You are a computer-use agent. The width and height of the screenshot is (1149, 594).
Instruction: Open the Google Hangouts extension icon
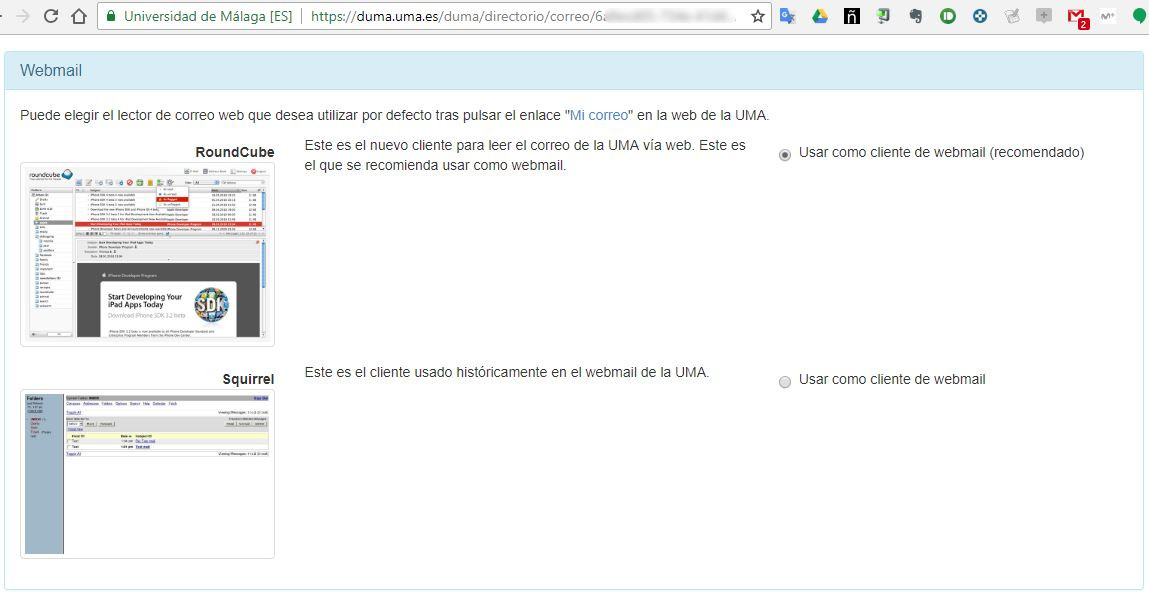(1140, 17)
